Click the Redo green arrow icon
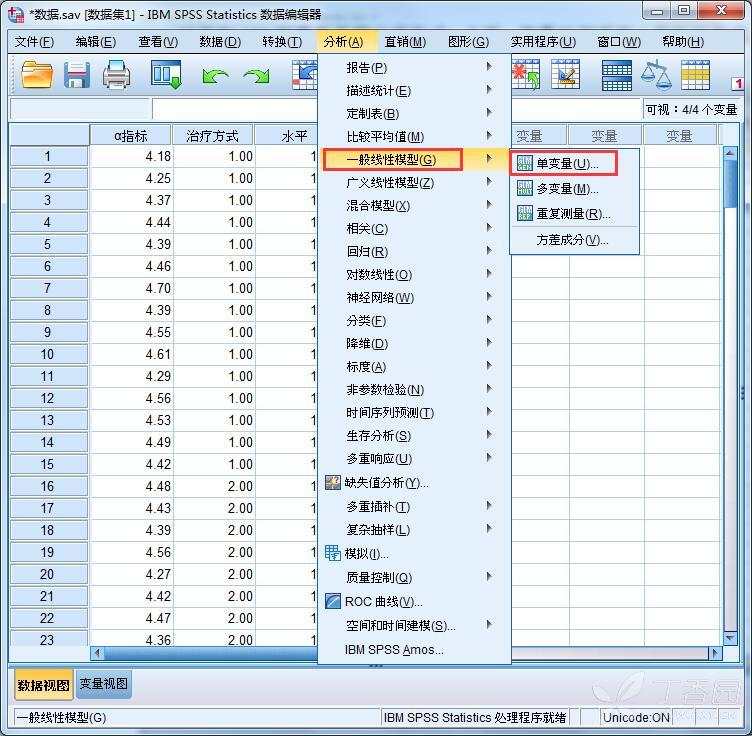 (256, 76)
